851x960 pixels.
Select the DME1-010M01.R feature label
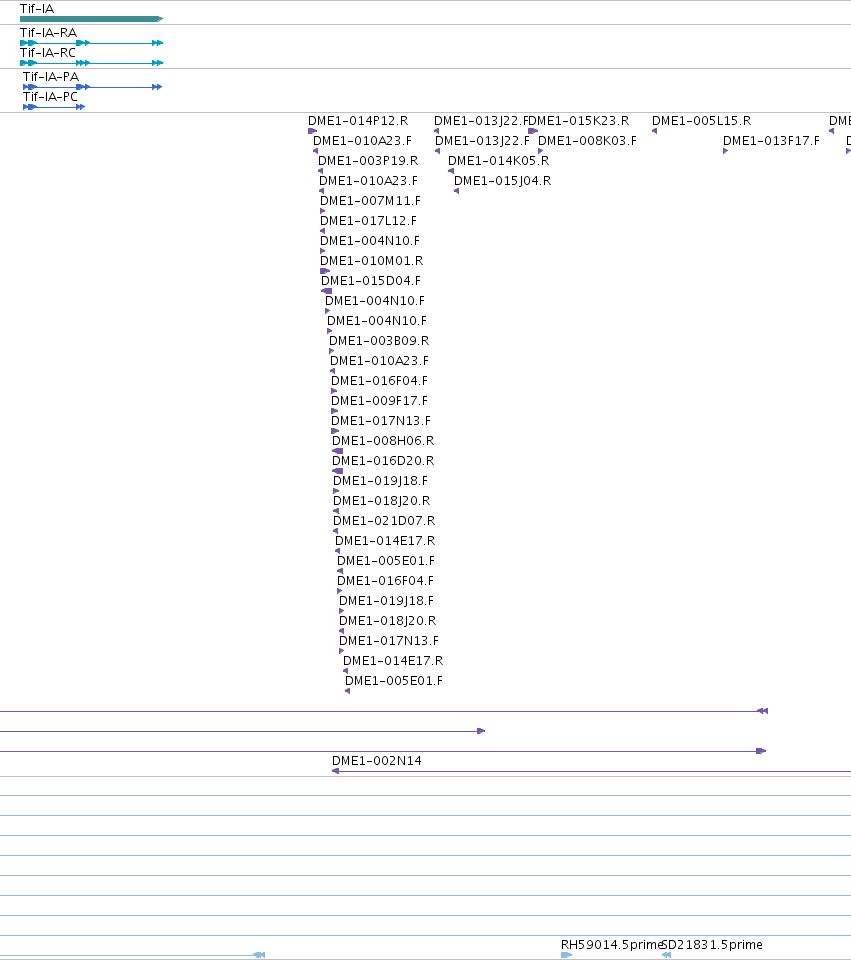click(x=372, y=261)
